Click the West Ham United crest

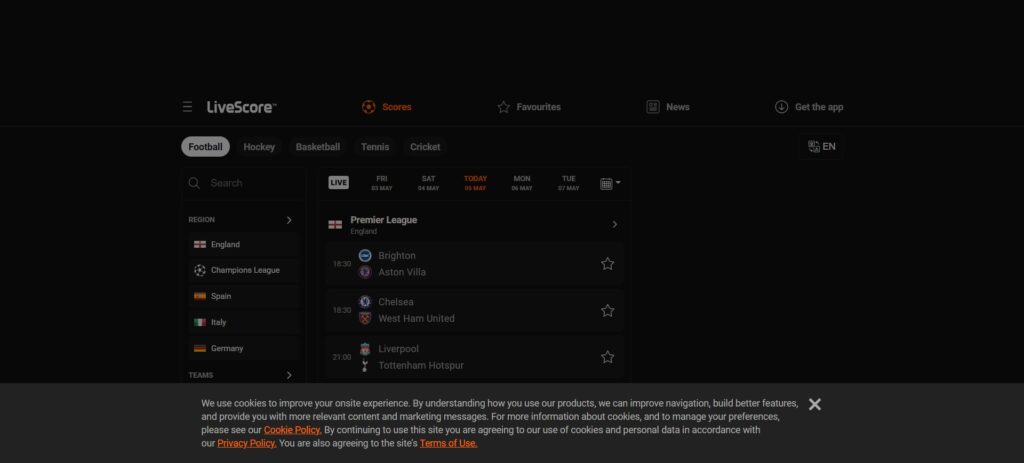pyautogui.click(x=365, y=318)
